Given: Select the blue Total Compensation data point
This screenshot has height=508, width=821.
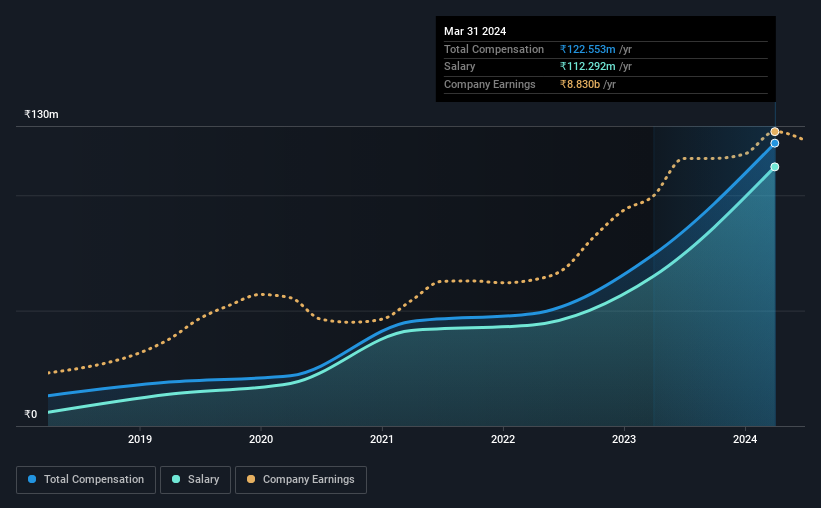Looking at the screenshot, I should [x=775, y=143].
